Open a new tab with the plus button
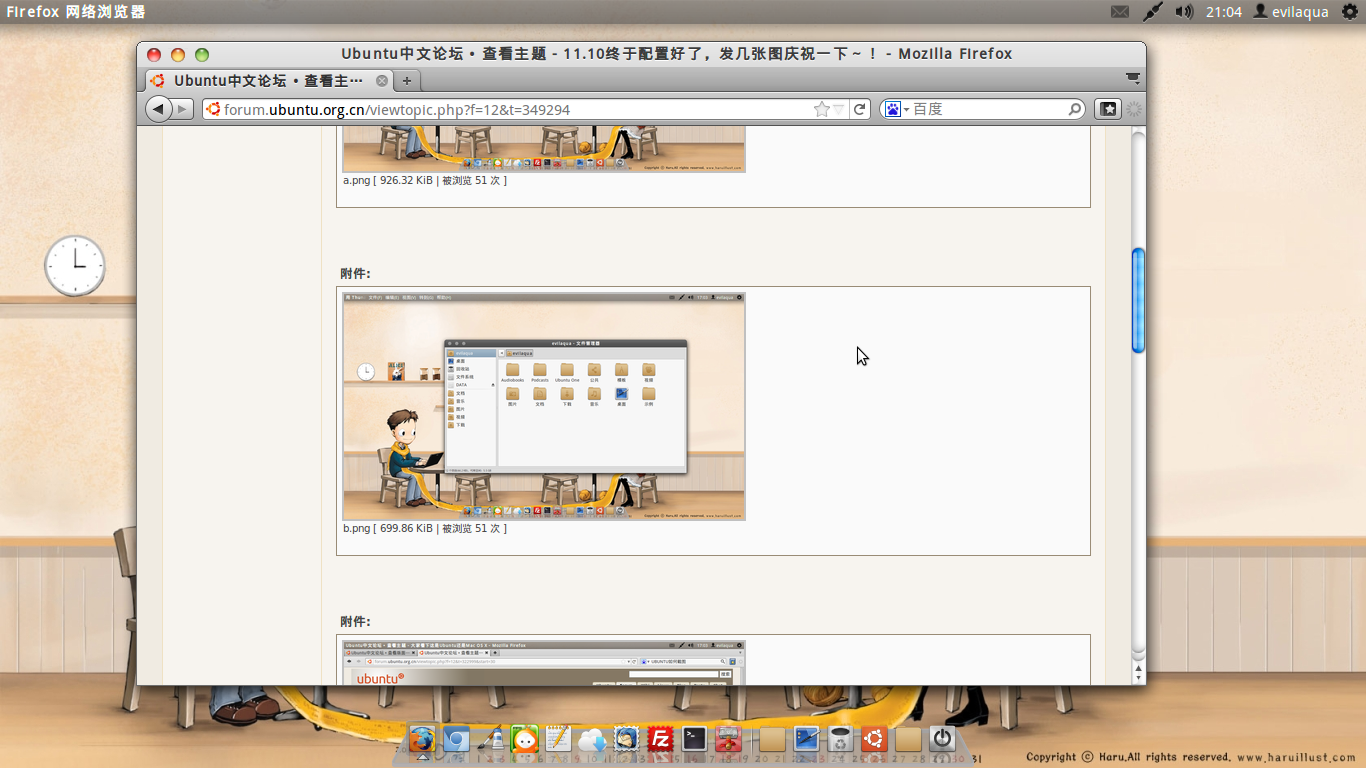 (407, 81)
